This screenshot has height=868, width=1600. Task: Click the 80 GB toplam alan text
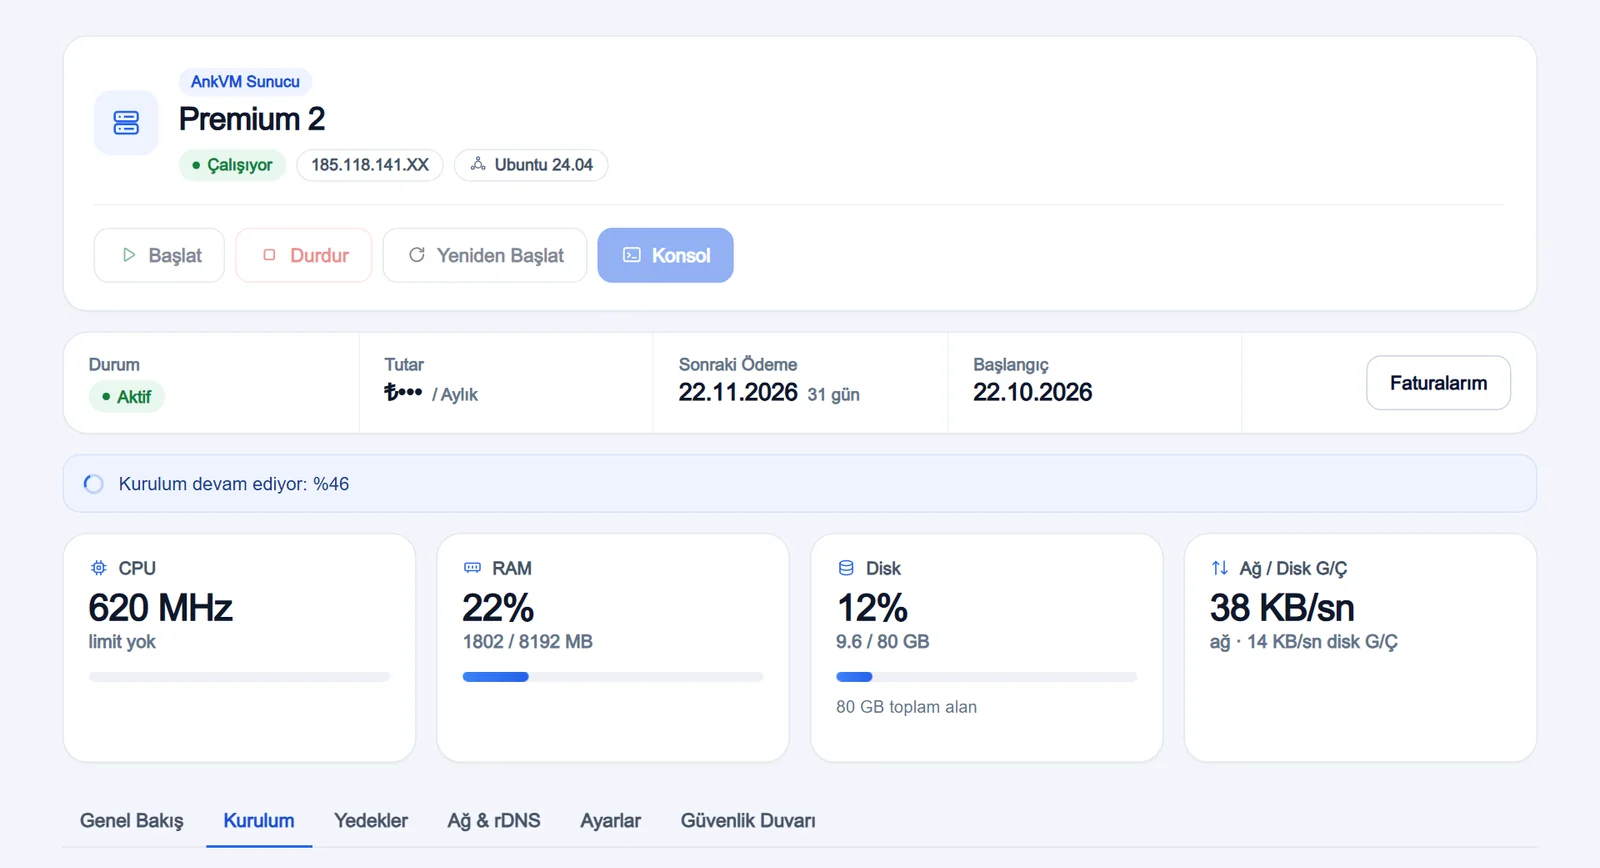point(907,707)
